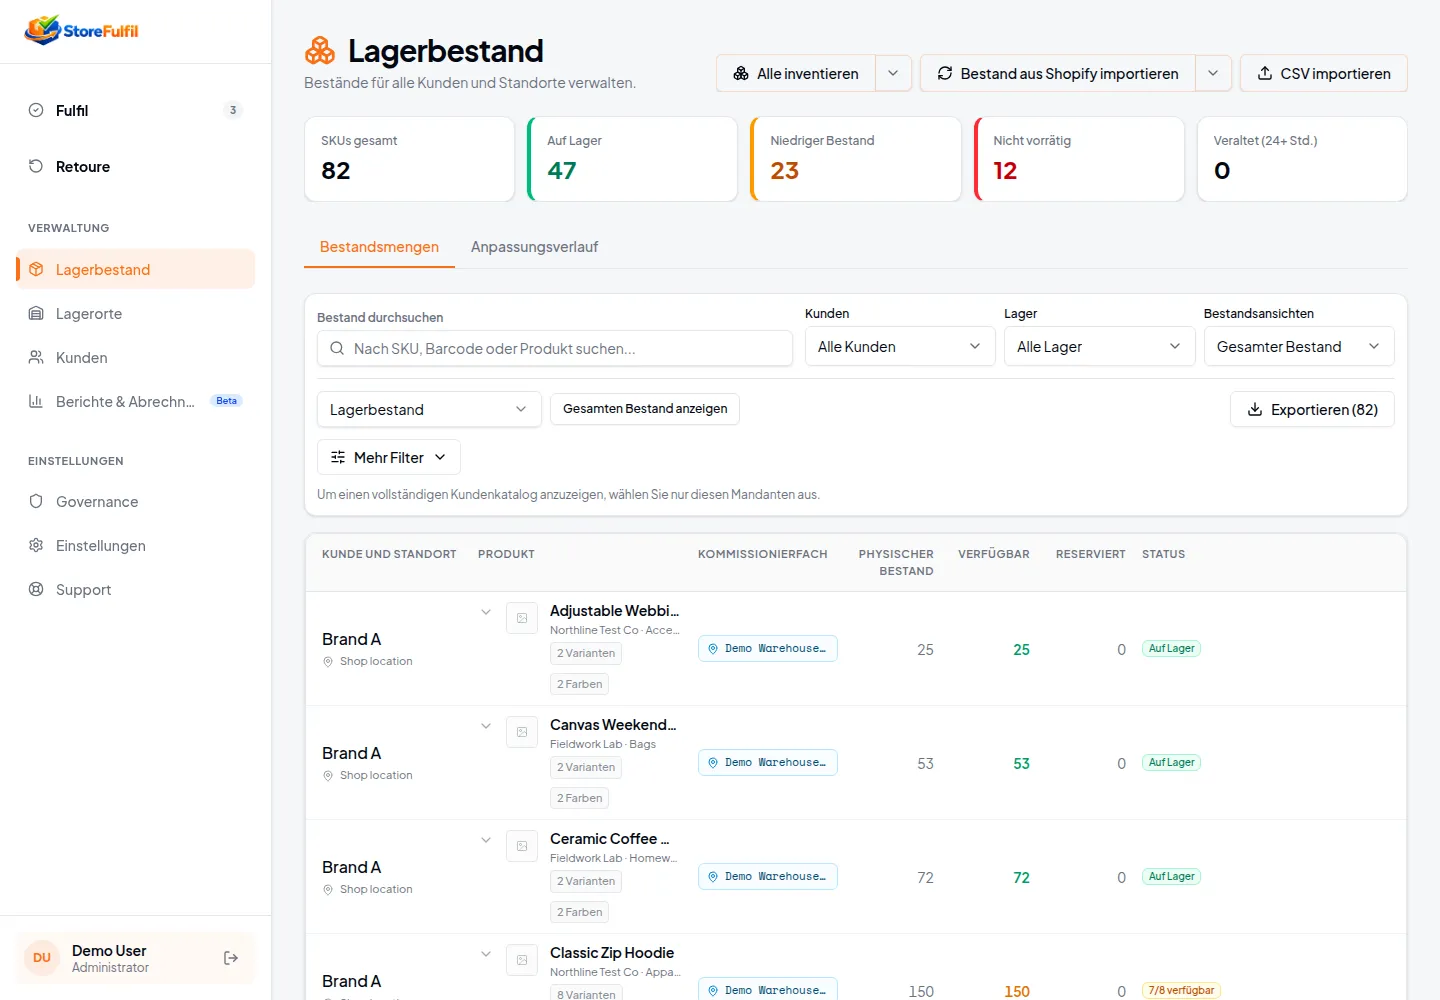Click 7/8 verfügbar status badge

click(x=1181, y=990)
